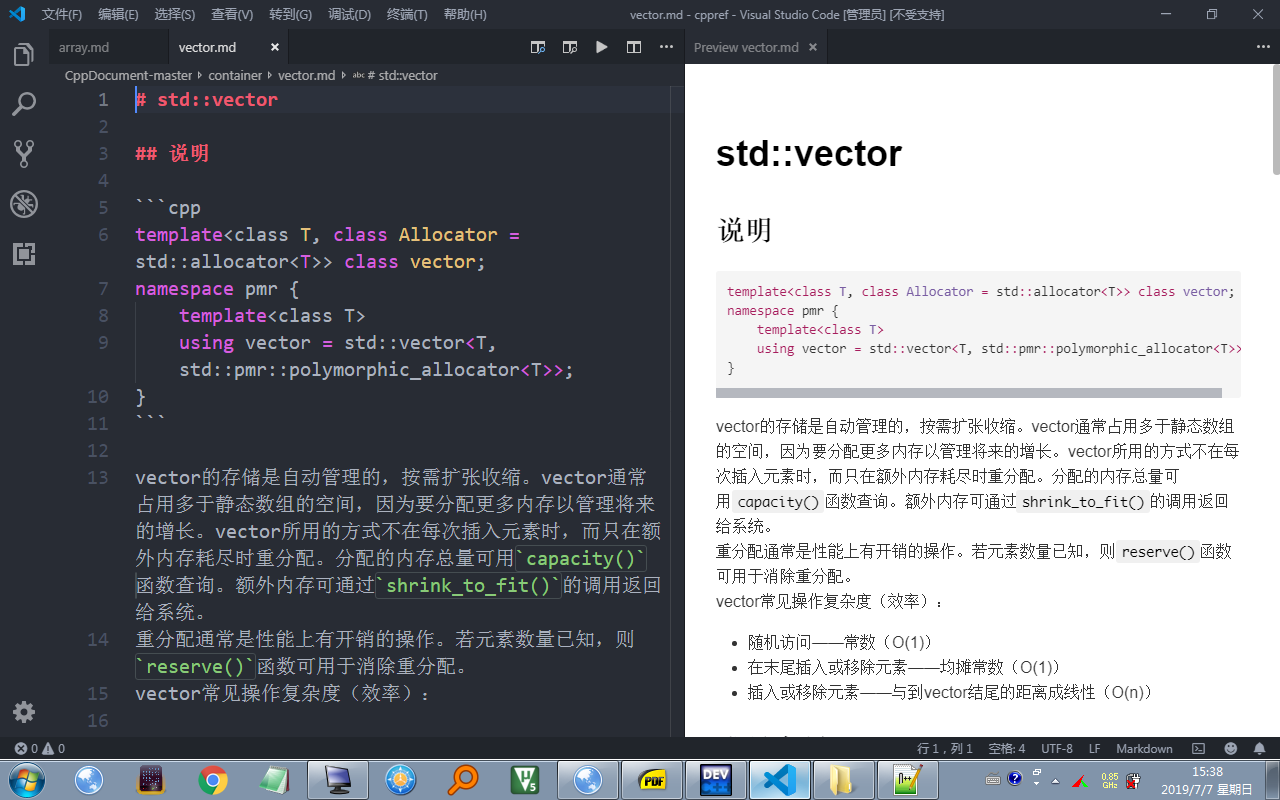The width and height of the screenshot is (1280, 800).
Task: Change LF end-of-line sequence
Action: pyautogui.click(x=1094, y=748)
